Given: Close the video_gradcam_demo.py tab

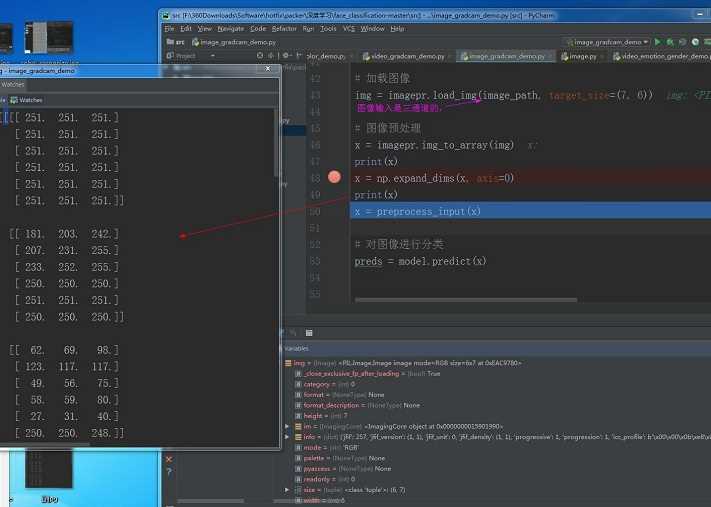Looking at the screenshot, I should pos(450,57).
